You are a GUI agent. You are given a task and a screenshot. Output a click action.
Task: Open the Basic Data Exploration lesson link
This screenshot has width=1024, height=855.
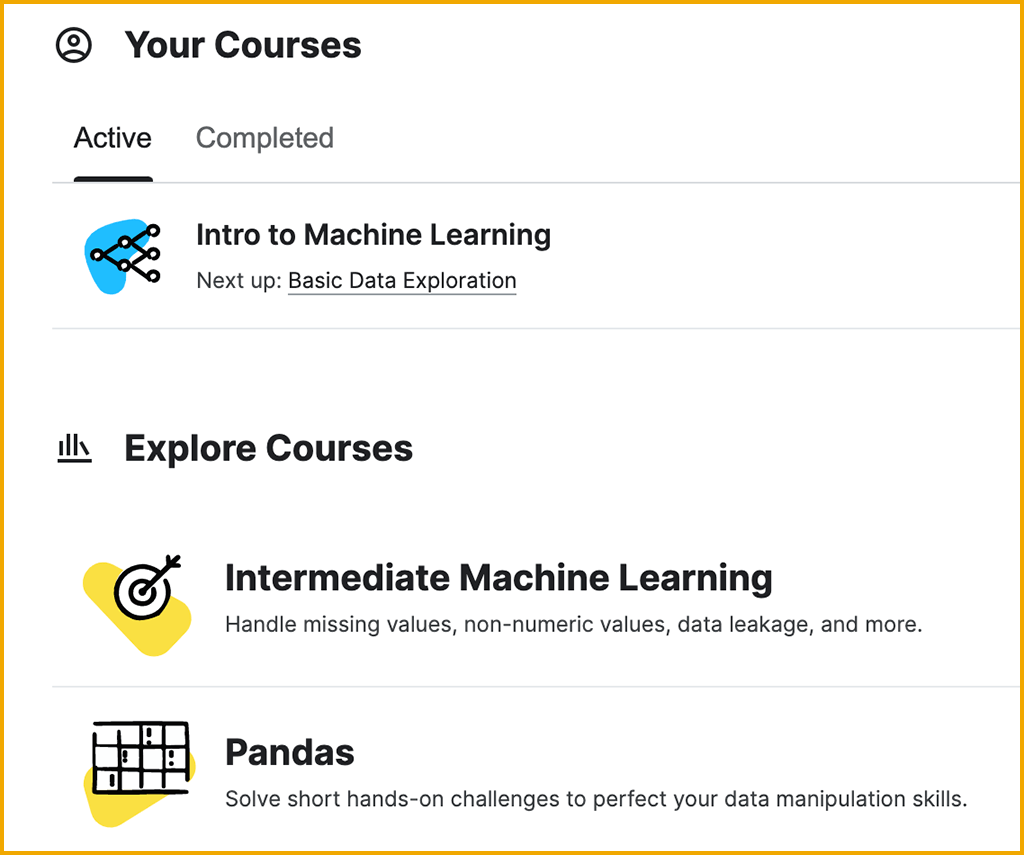coord(402,281)
